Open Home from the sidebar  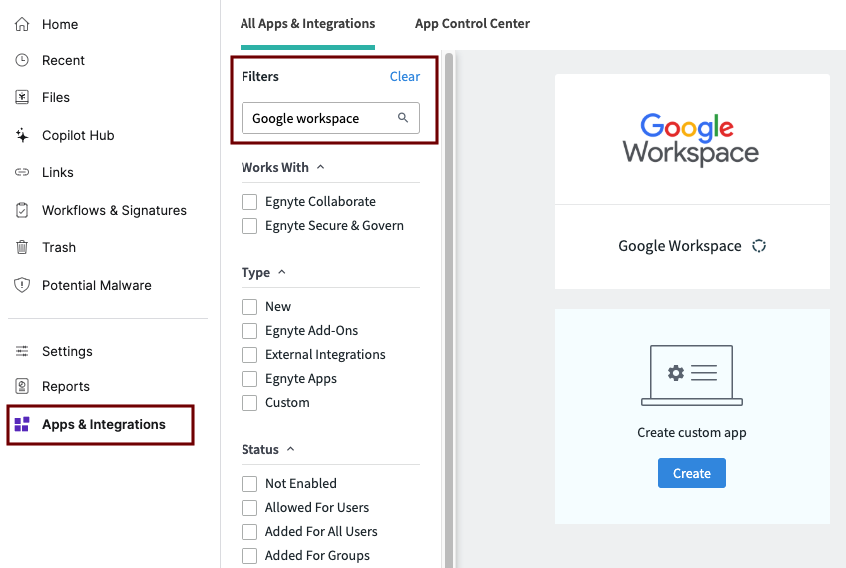point(60,24)
